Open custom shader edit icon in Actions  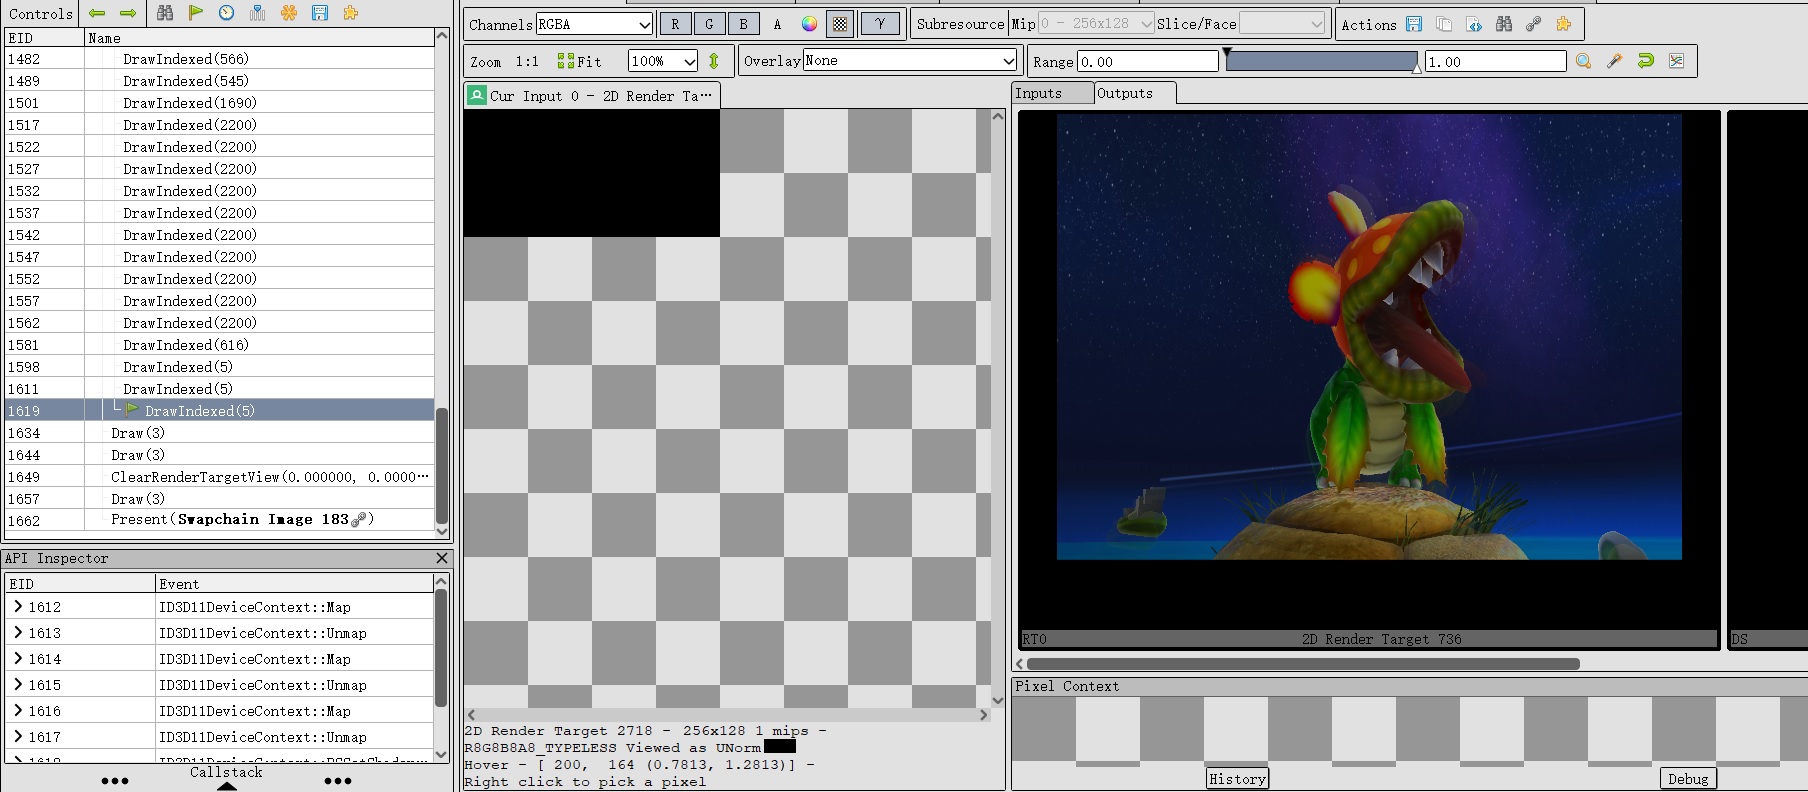[1474, 24]
